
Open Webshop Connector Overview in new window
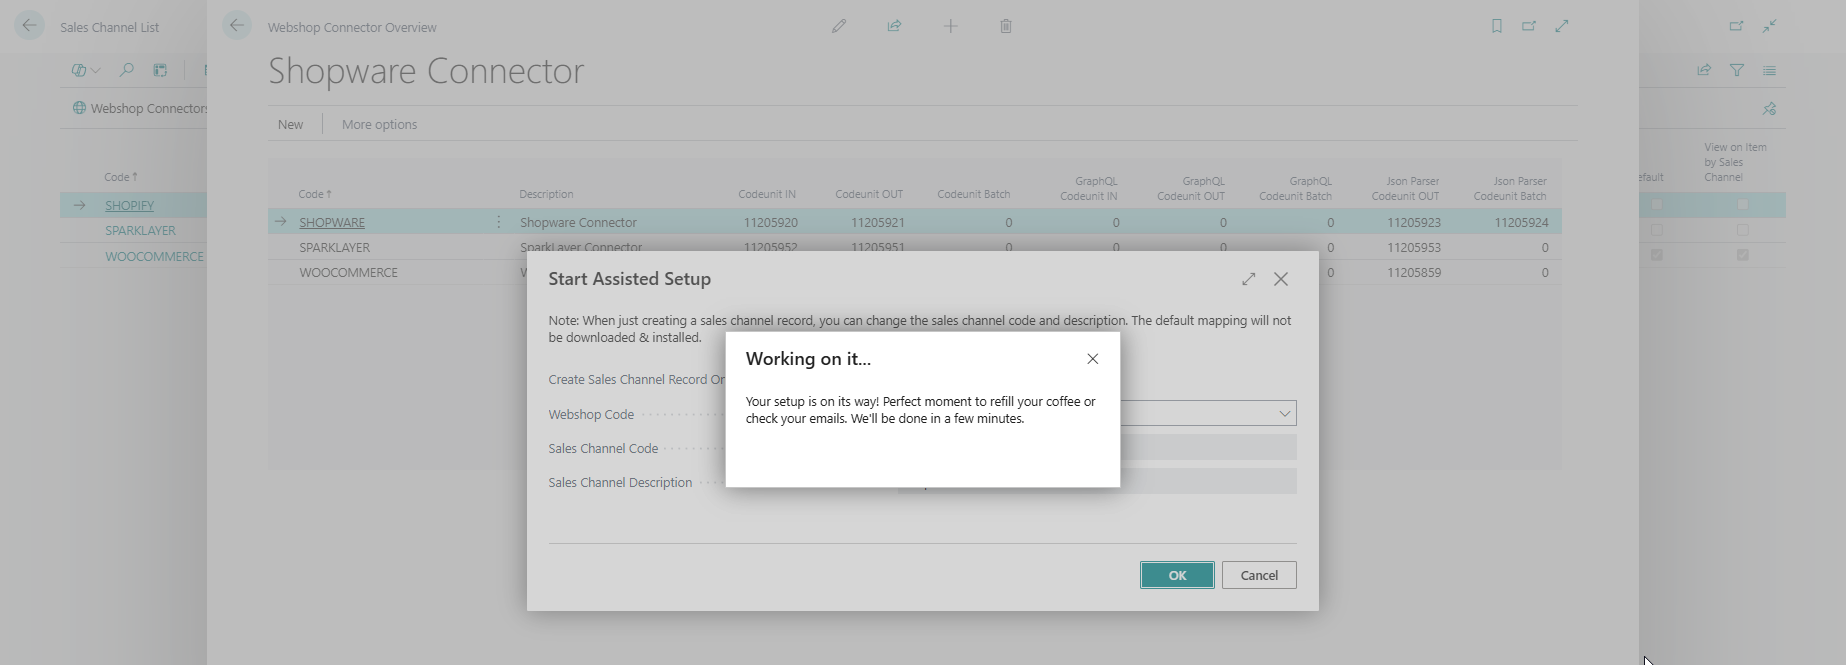1529,26
